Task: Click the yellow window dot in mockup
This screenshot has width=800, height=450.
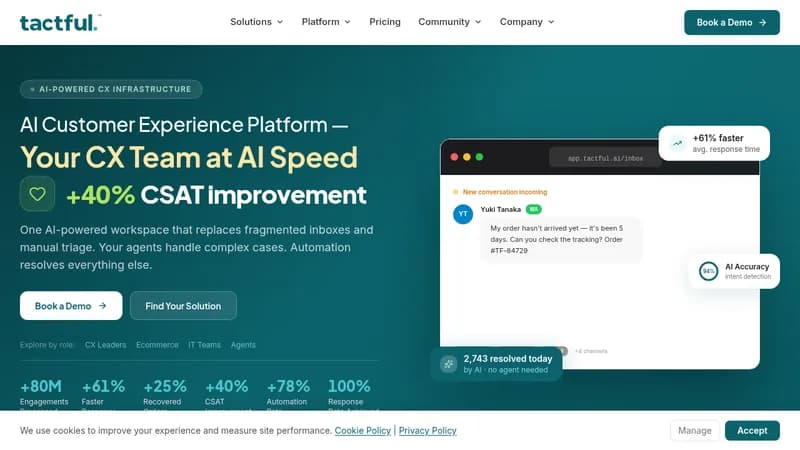Action: pyautogui.click(x=467, y=157)
